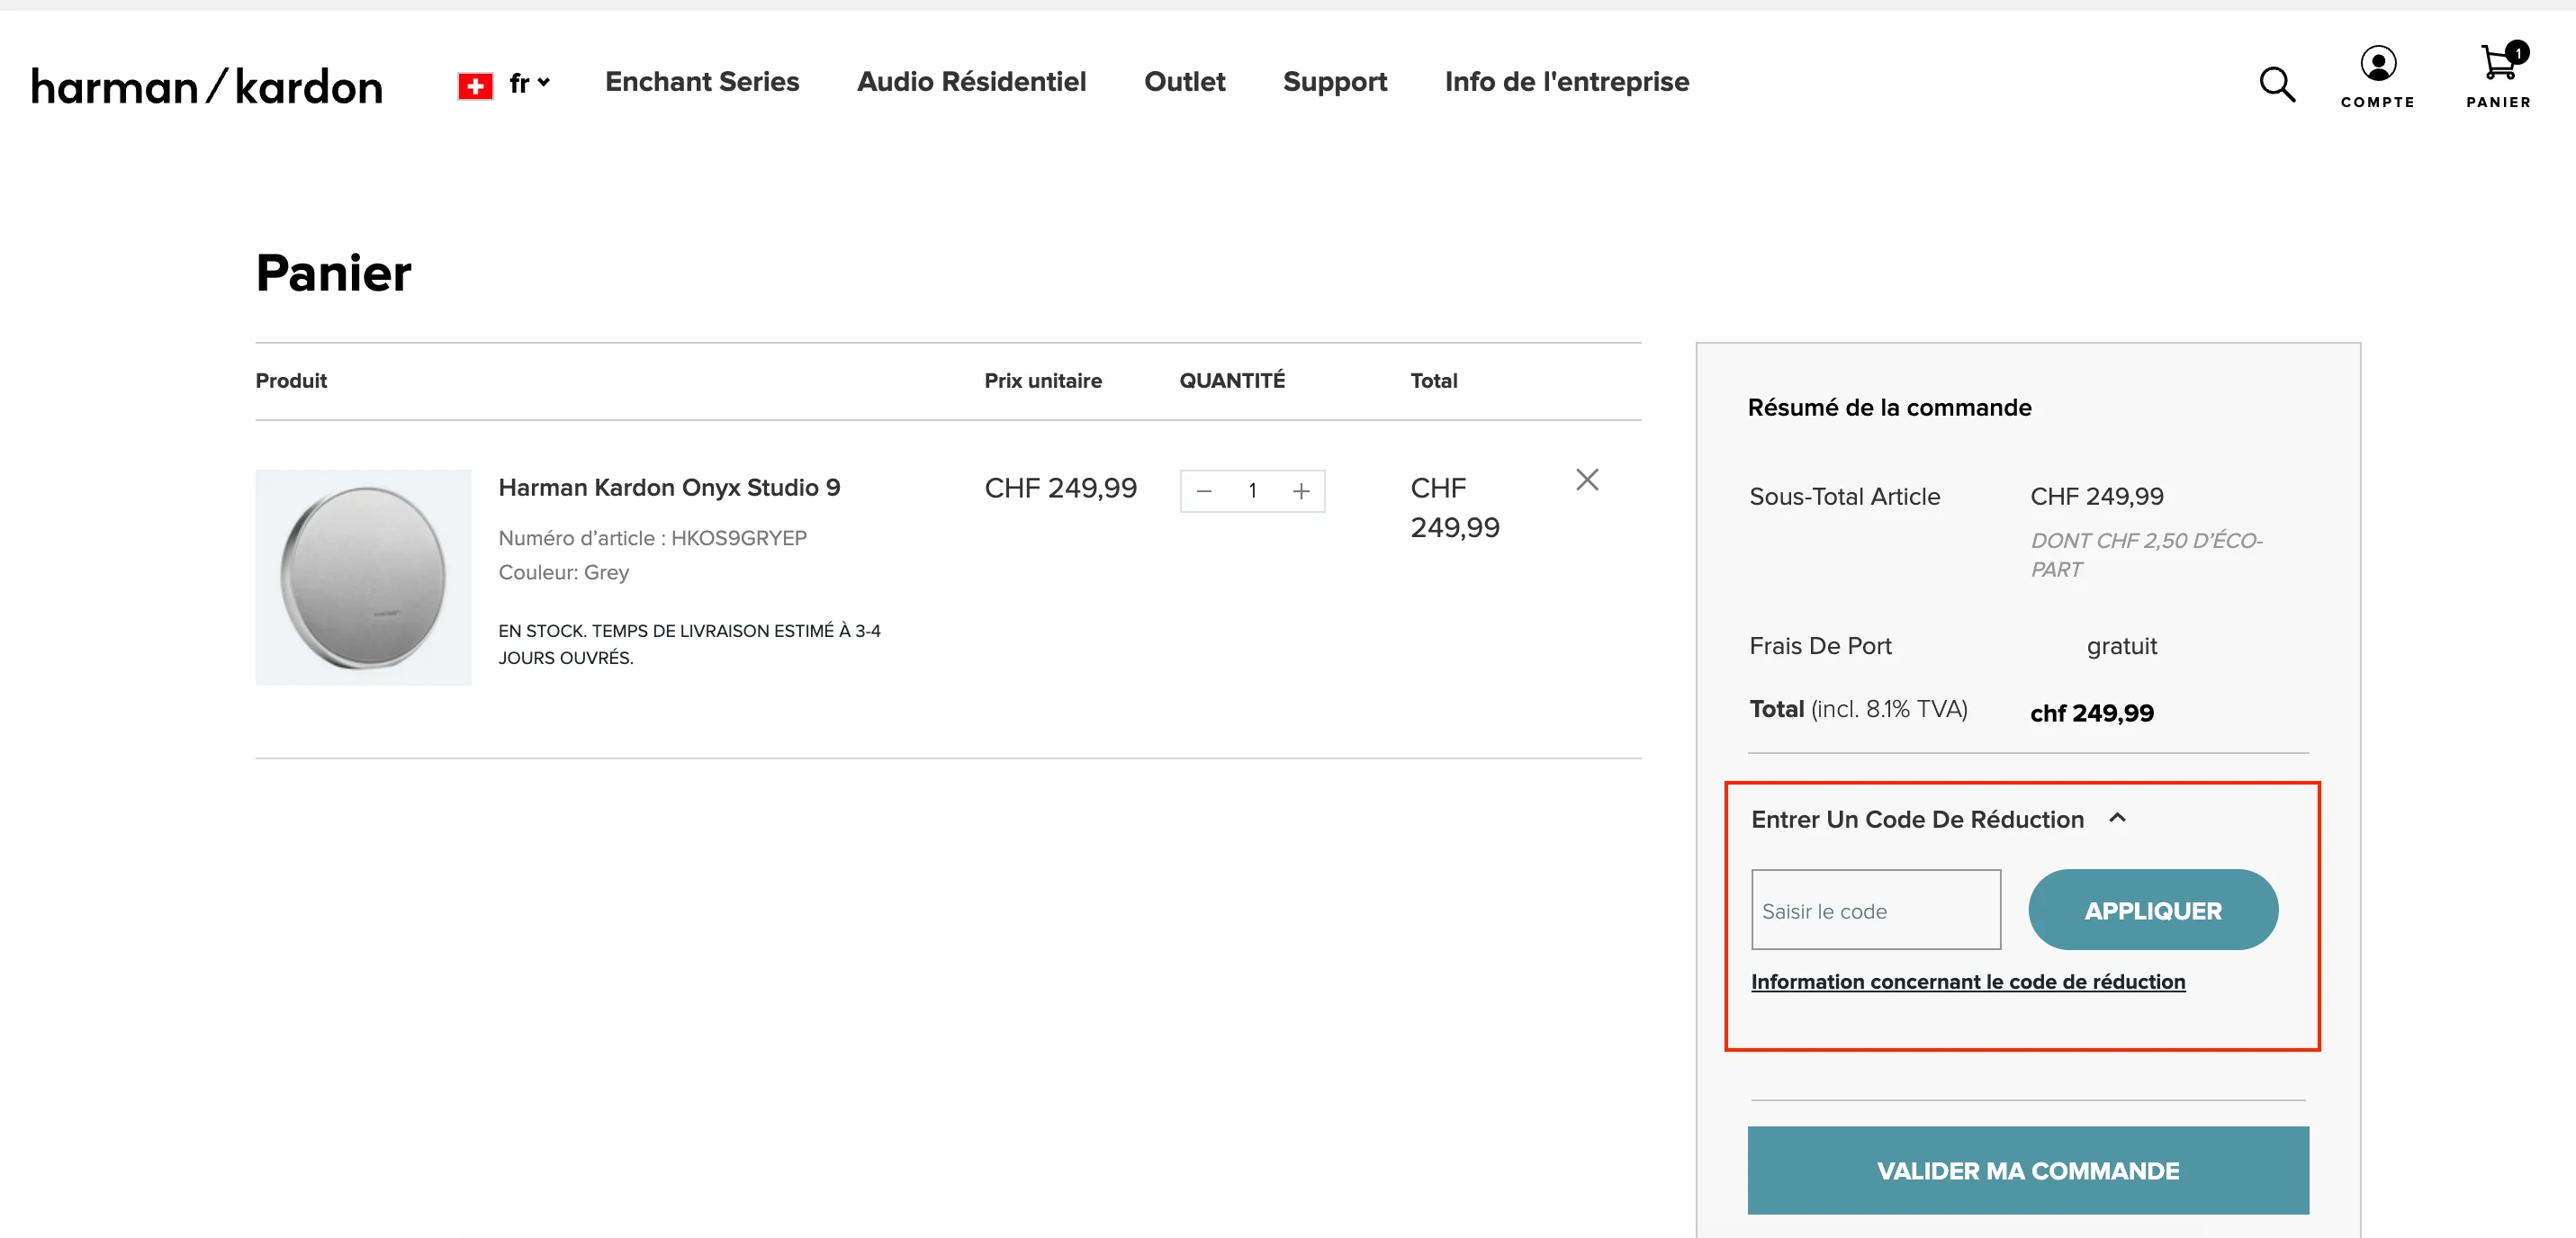Increase quantity with the plus icon
The width and height of the screenshot is (2576, 1238).
point(1301,491)
